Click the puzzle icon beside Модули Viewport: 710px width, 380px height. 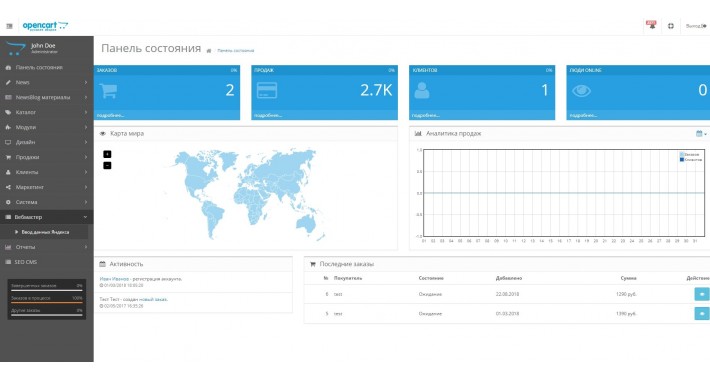[x=8, y=127]
